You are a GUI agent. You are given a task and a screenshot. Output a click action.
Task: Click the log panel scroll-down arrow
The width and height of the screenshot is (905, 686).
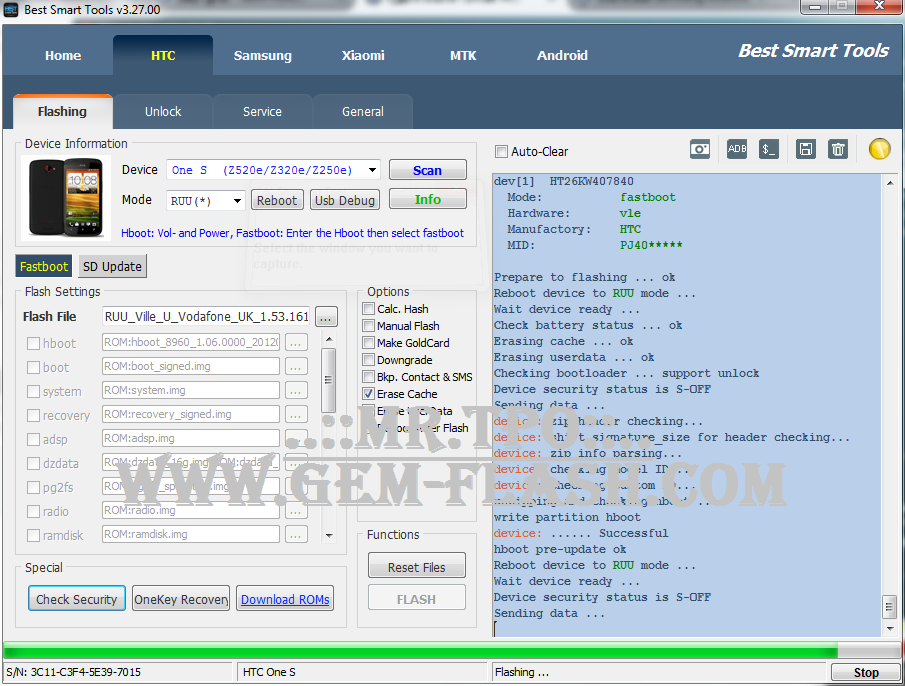890,628
